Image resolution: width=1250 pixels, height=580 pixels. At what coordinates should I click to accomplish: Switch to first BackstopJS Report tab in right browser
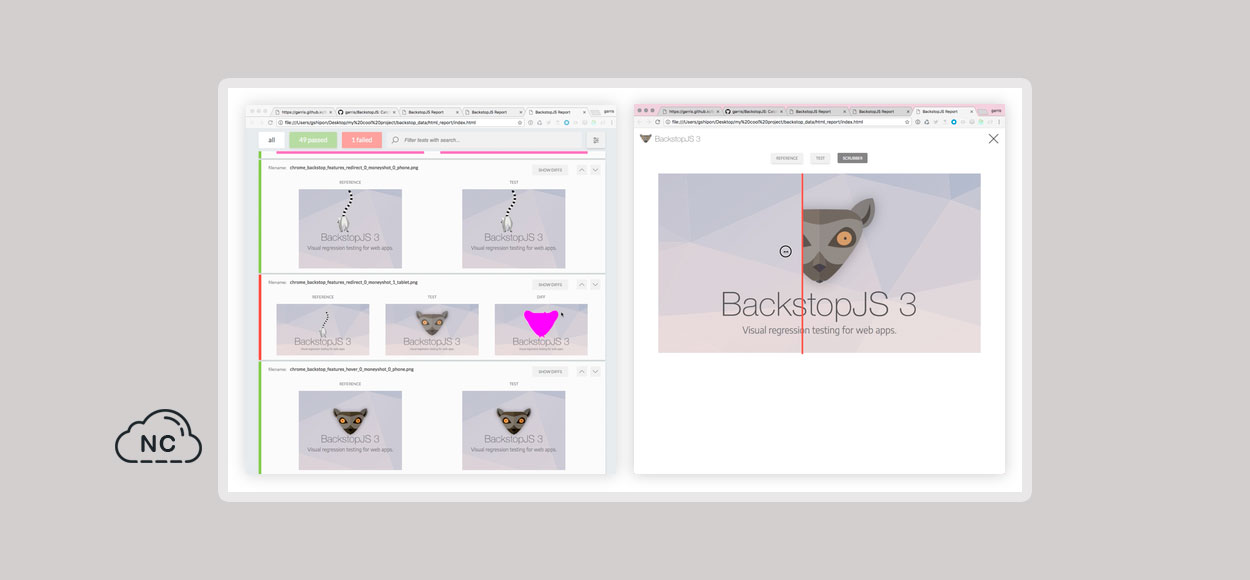click(818, 111)
